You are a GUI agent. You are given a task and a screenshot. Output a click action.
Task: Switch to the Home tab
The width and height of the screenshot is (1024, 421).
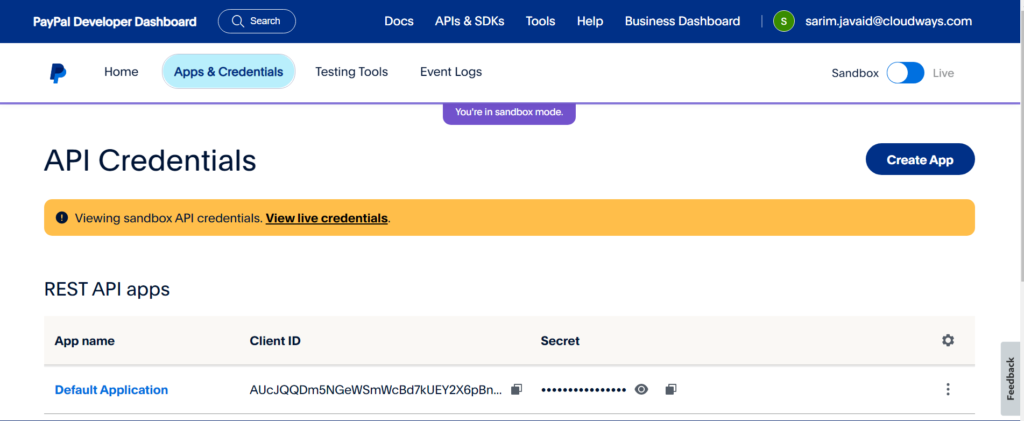[121, 72]
